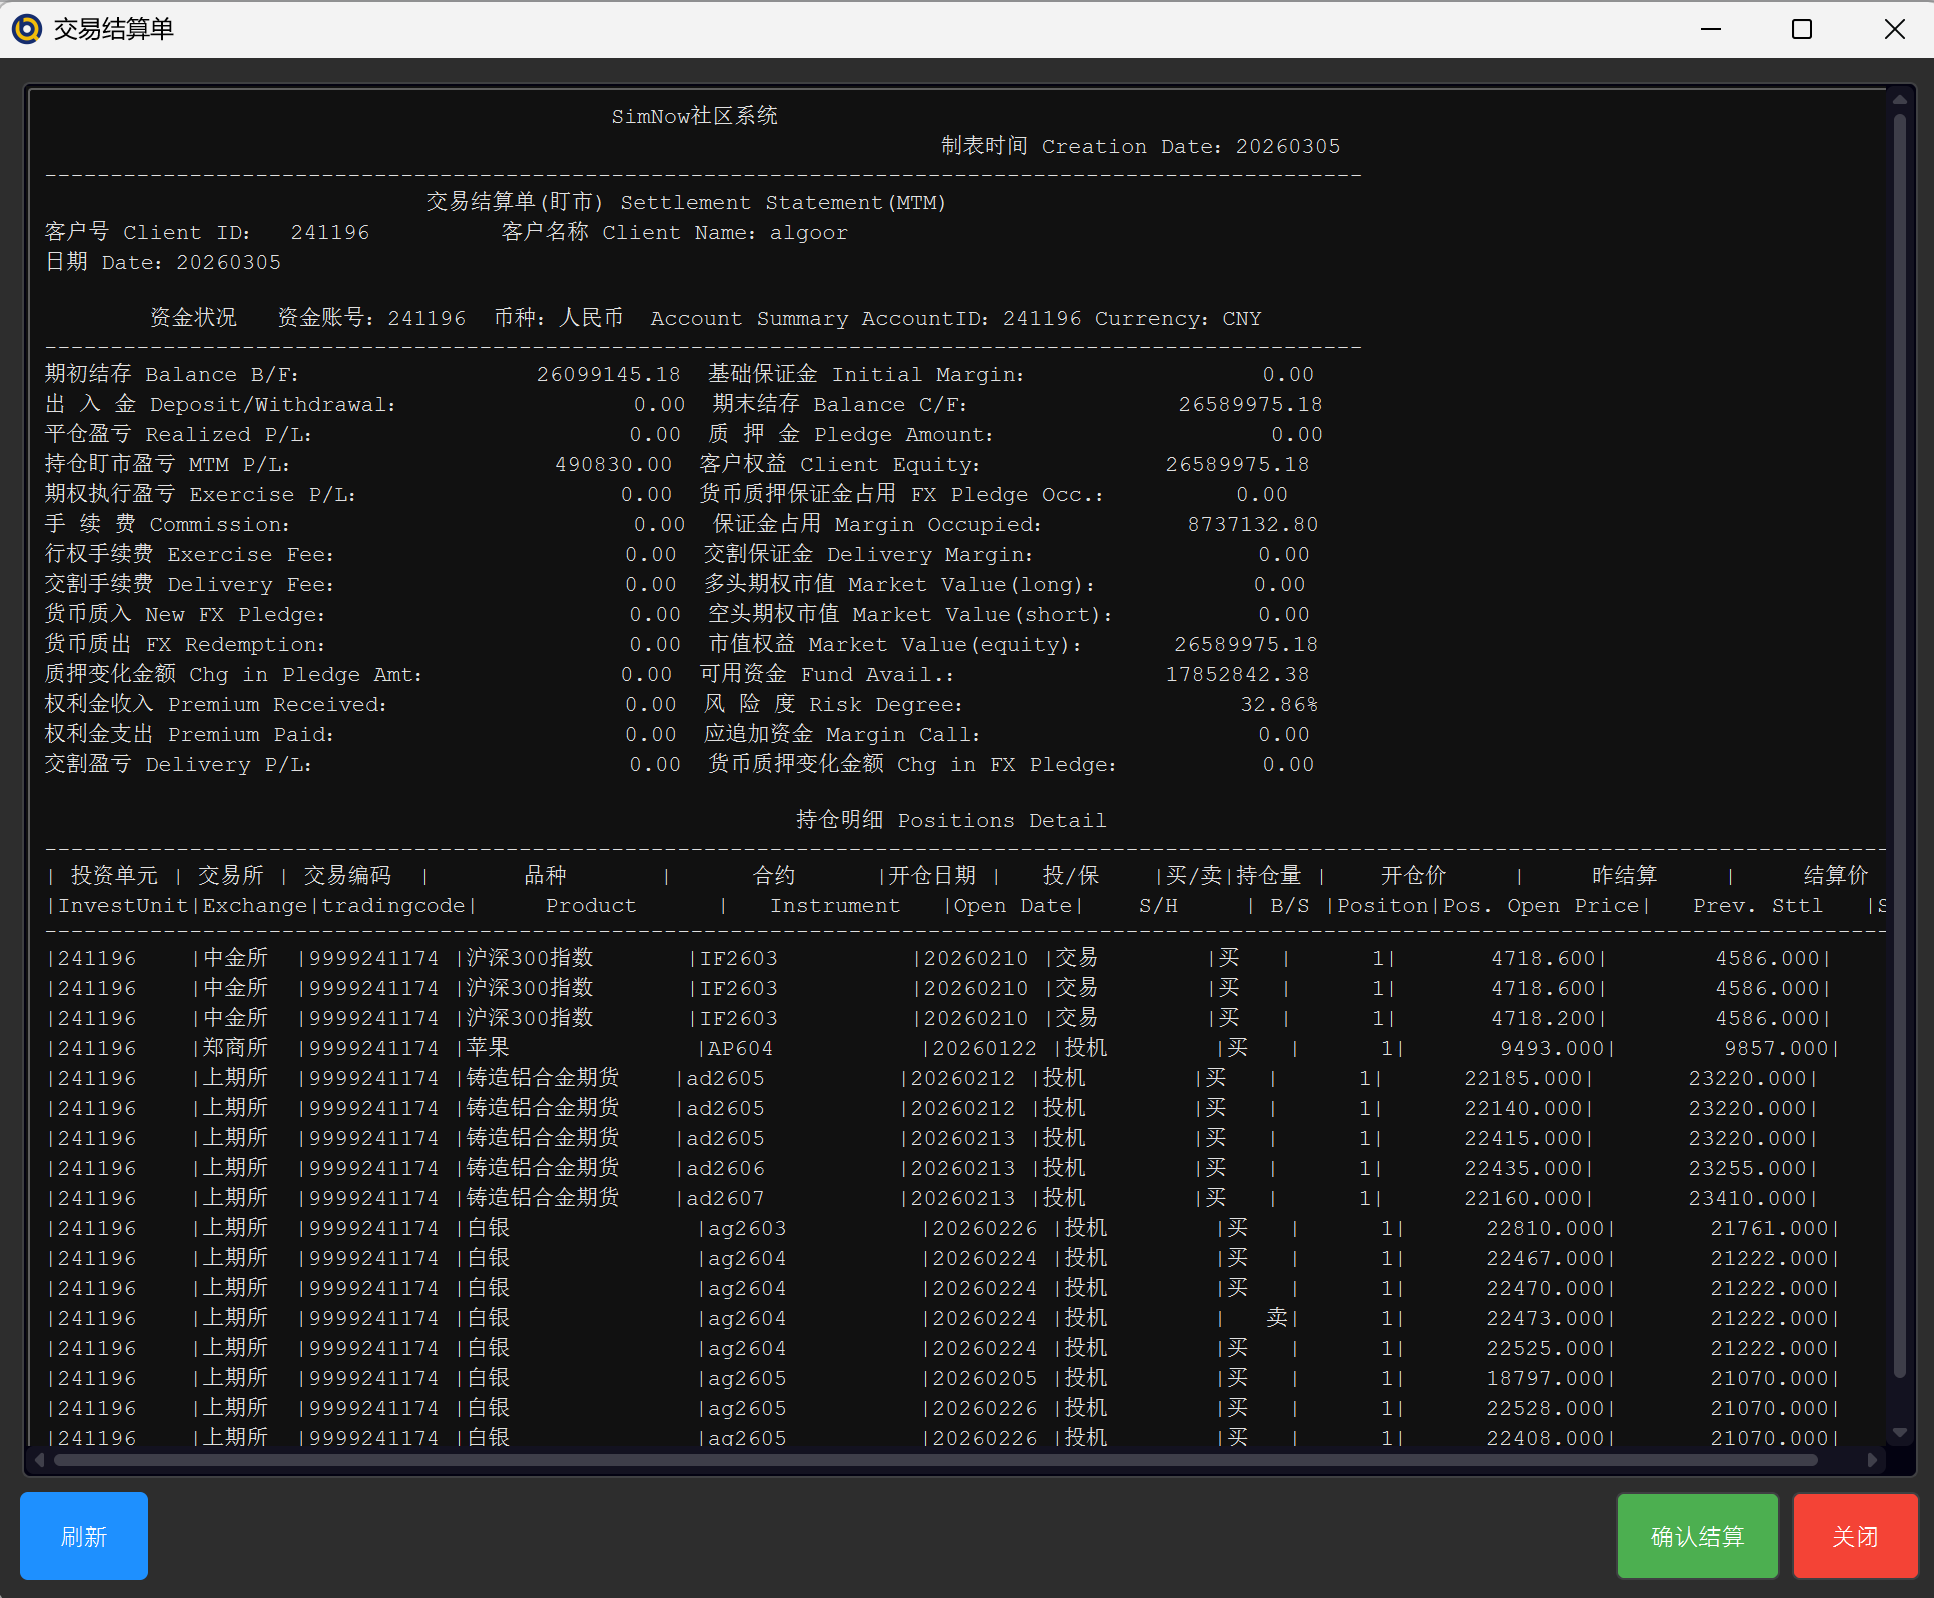Click the Client ID value 241196
The height and width of the screenshot is (1598, 1934).
tap(329, 232)
